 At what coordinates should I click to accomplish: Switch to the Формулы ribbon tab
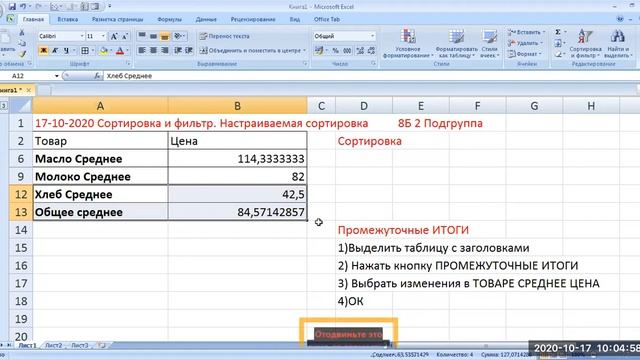pos(169,19)
